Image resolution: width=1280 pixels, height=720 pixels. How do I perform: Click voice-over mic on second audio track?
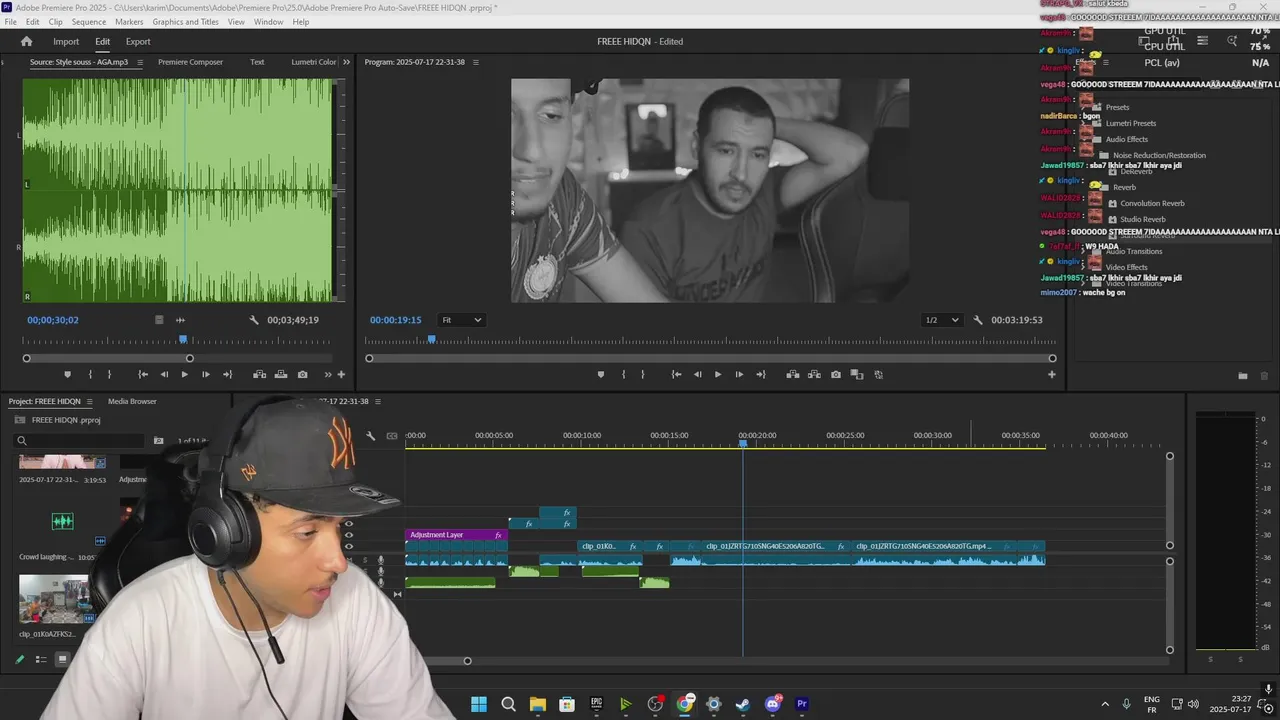pos(381,572)
